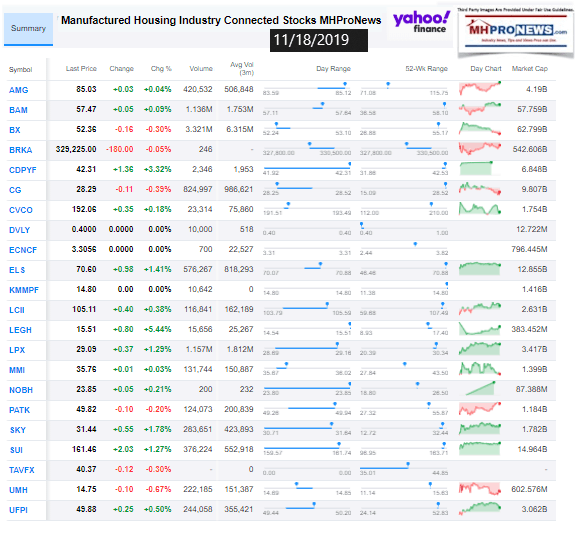
Task: Open the TAVFX ticker link
Action: click(22, 470)
